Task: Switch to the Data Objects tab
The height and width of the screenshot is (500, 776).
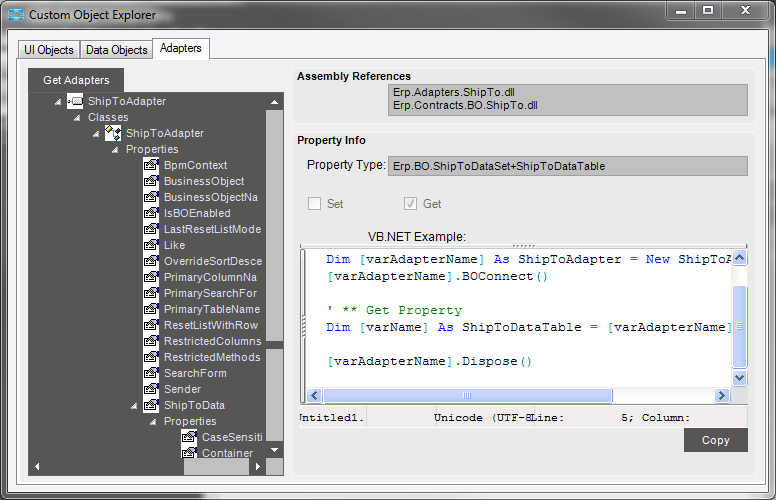Action: pos(116,50)
